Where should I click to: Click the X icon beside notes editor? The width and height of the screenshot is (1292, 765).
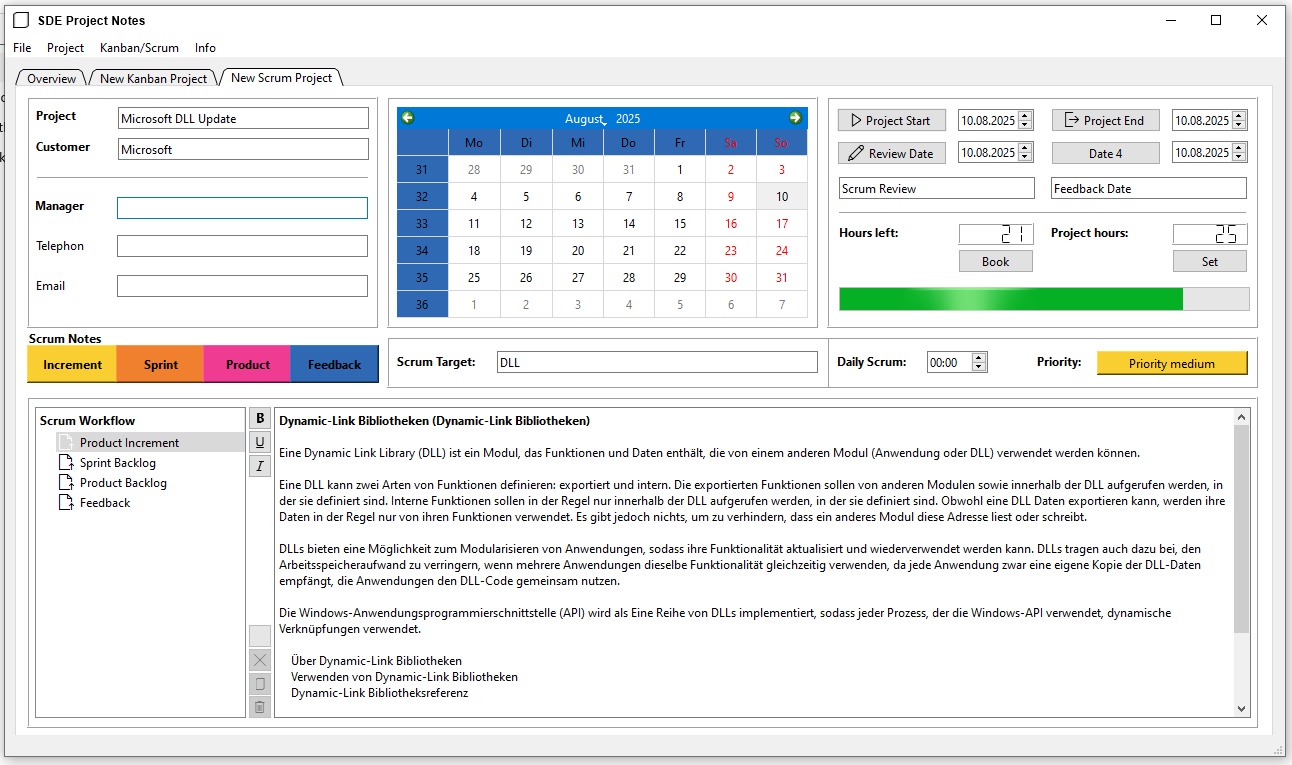pos(260,660)
